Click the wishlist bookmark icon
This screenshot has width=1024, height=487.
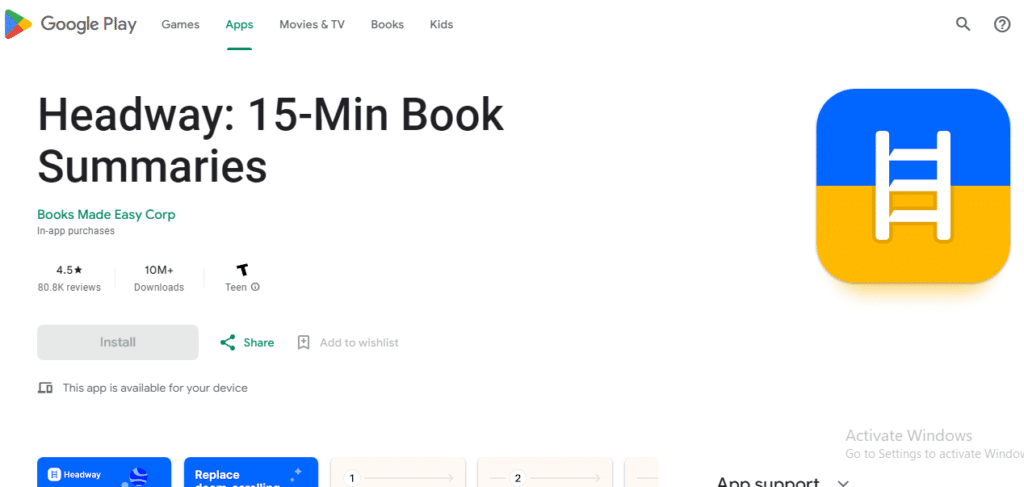(303, 343)
